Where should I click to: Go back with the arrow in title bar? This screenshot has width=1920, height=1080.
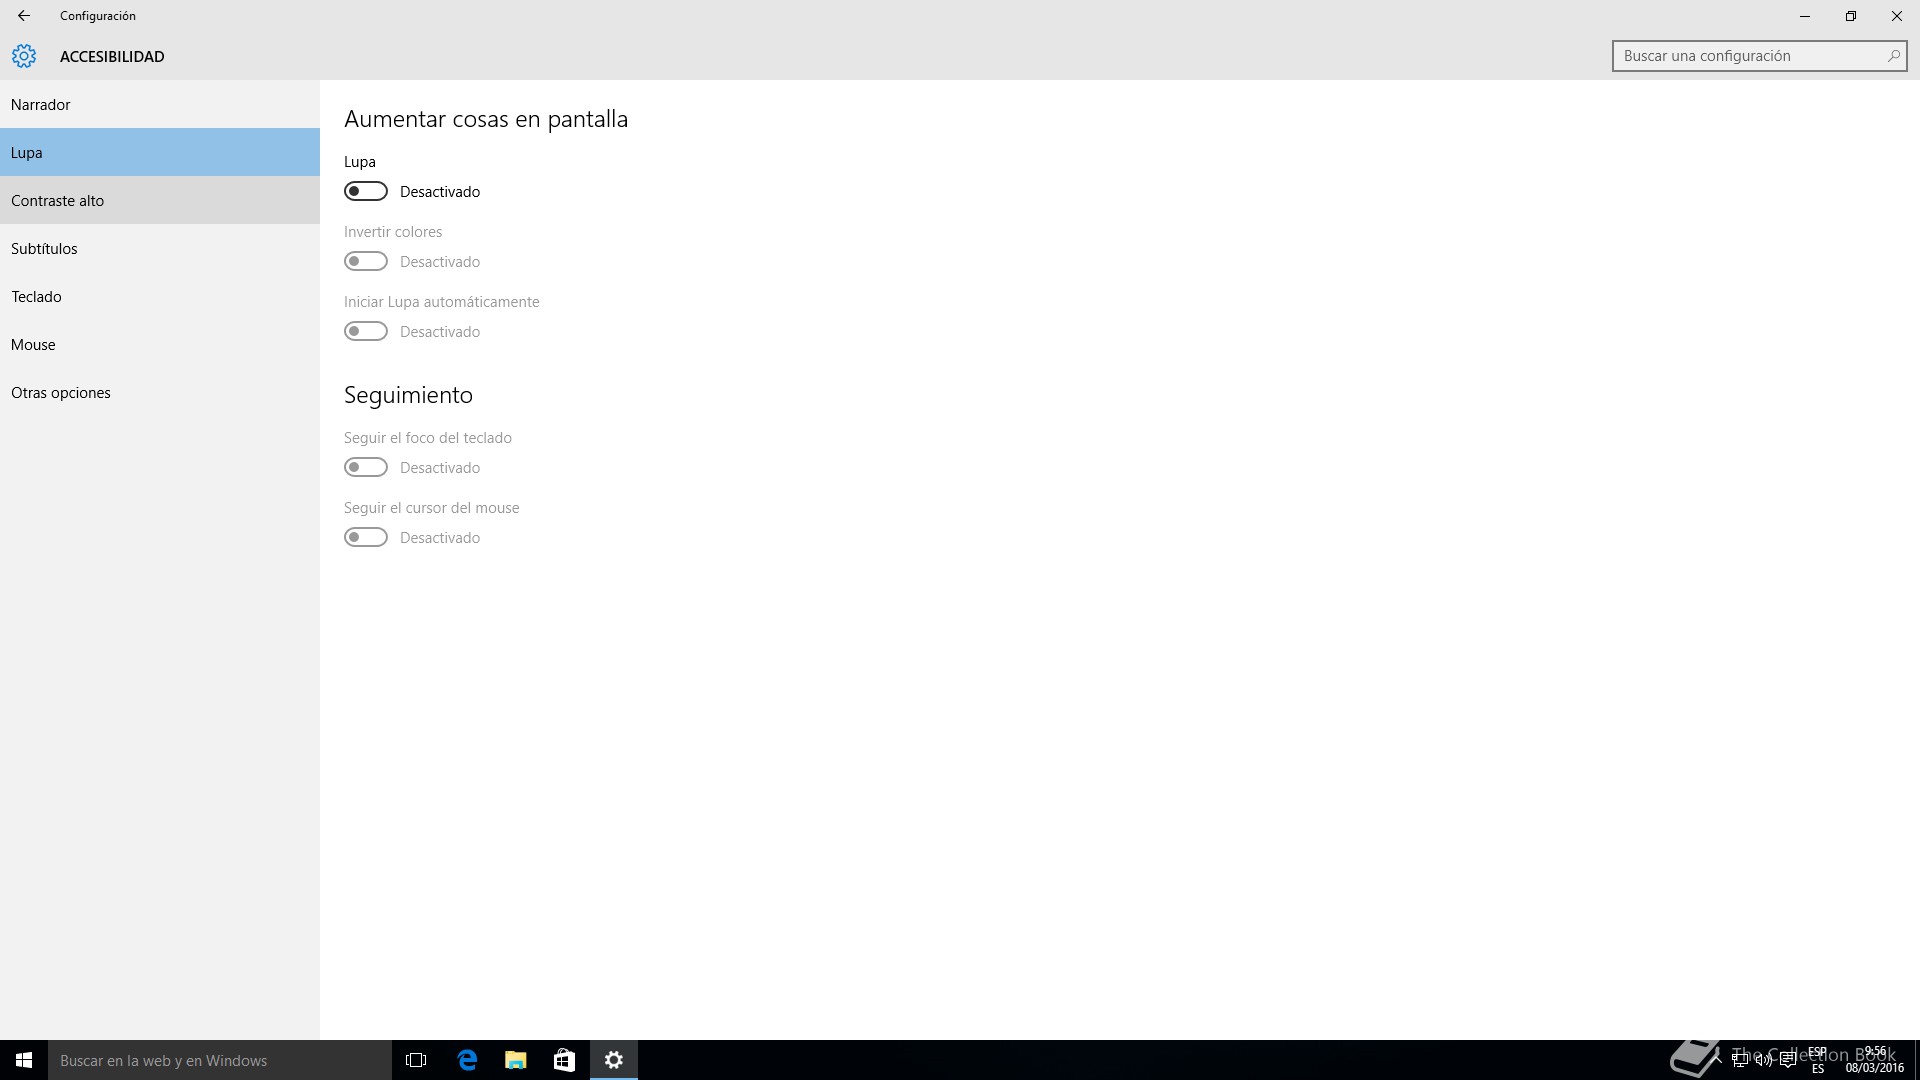click(x=24, y=16)
